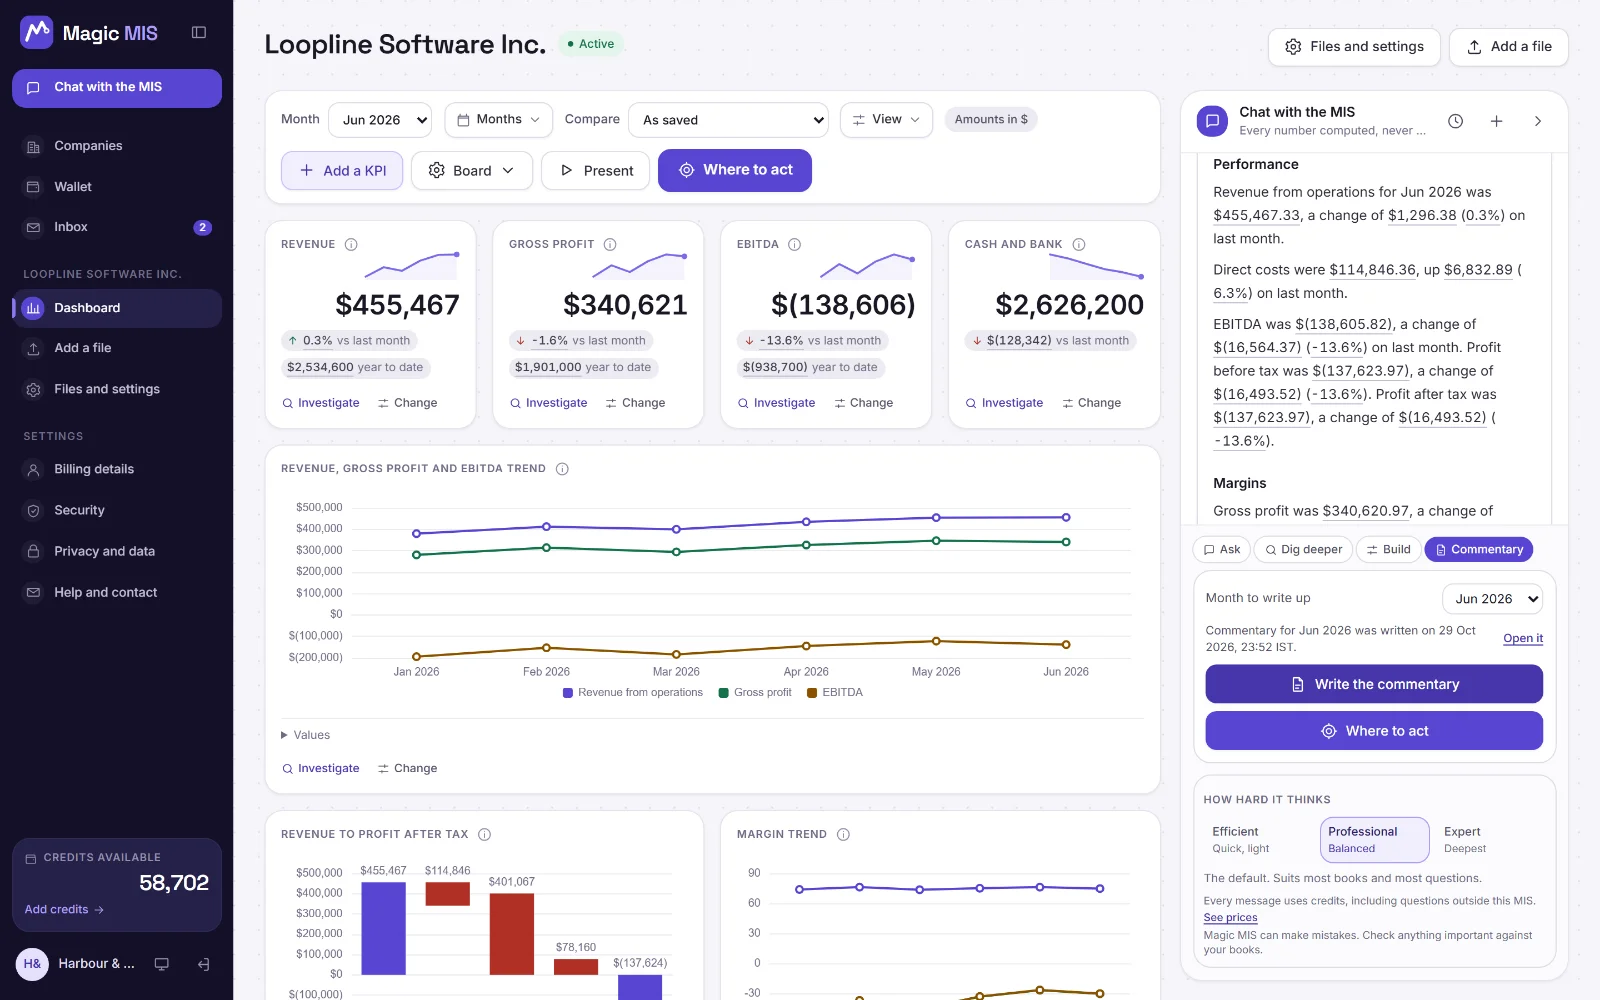Switch to the Dig deeper tab
Viewport: 1600px width, 1000px height.
coord(1303,550)
